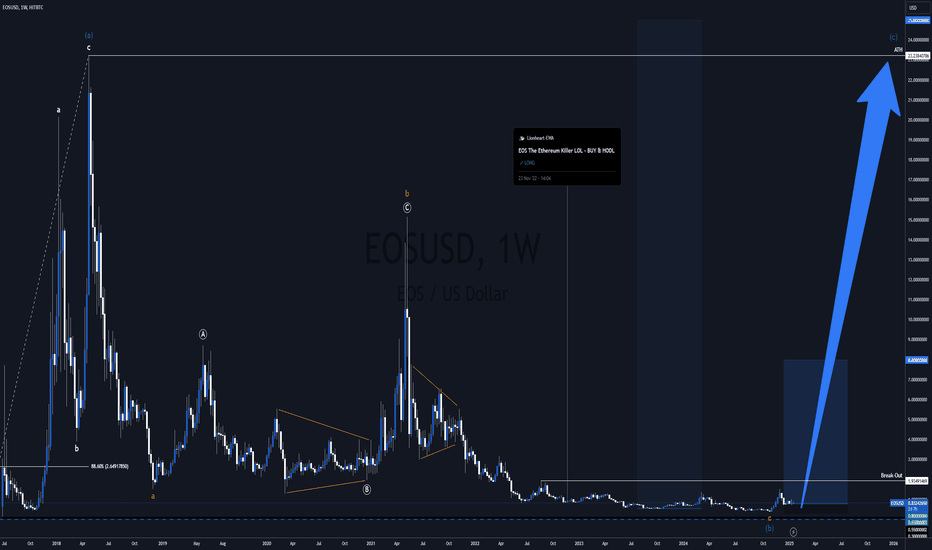Click the circled A wave label
The image size is (932, 550).
coord(203,335)
